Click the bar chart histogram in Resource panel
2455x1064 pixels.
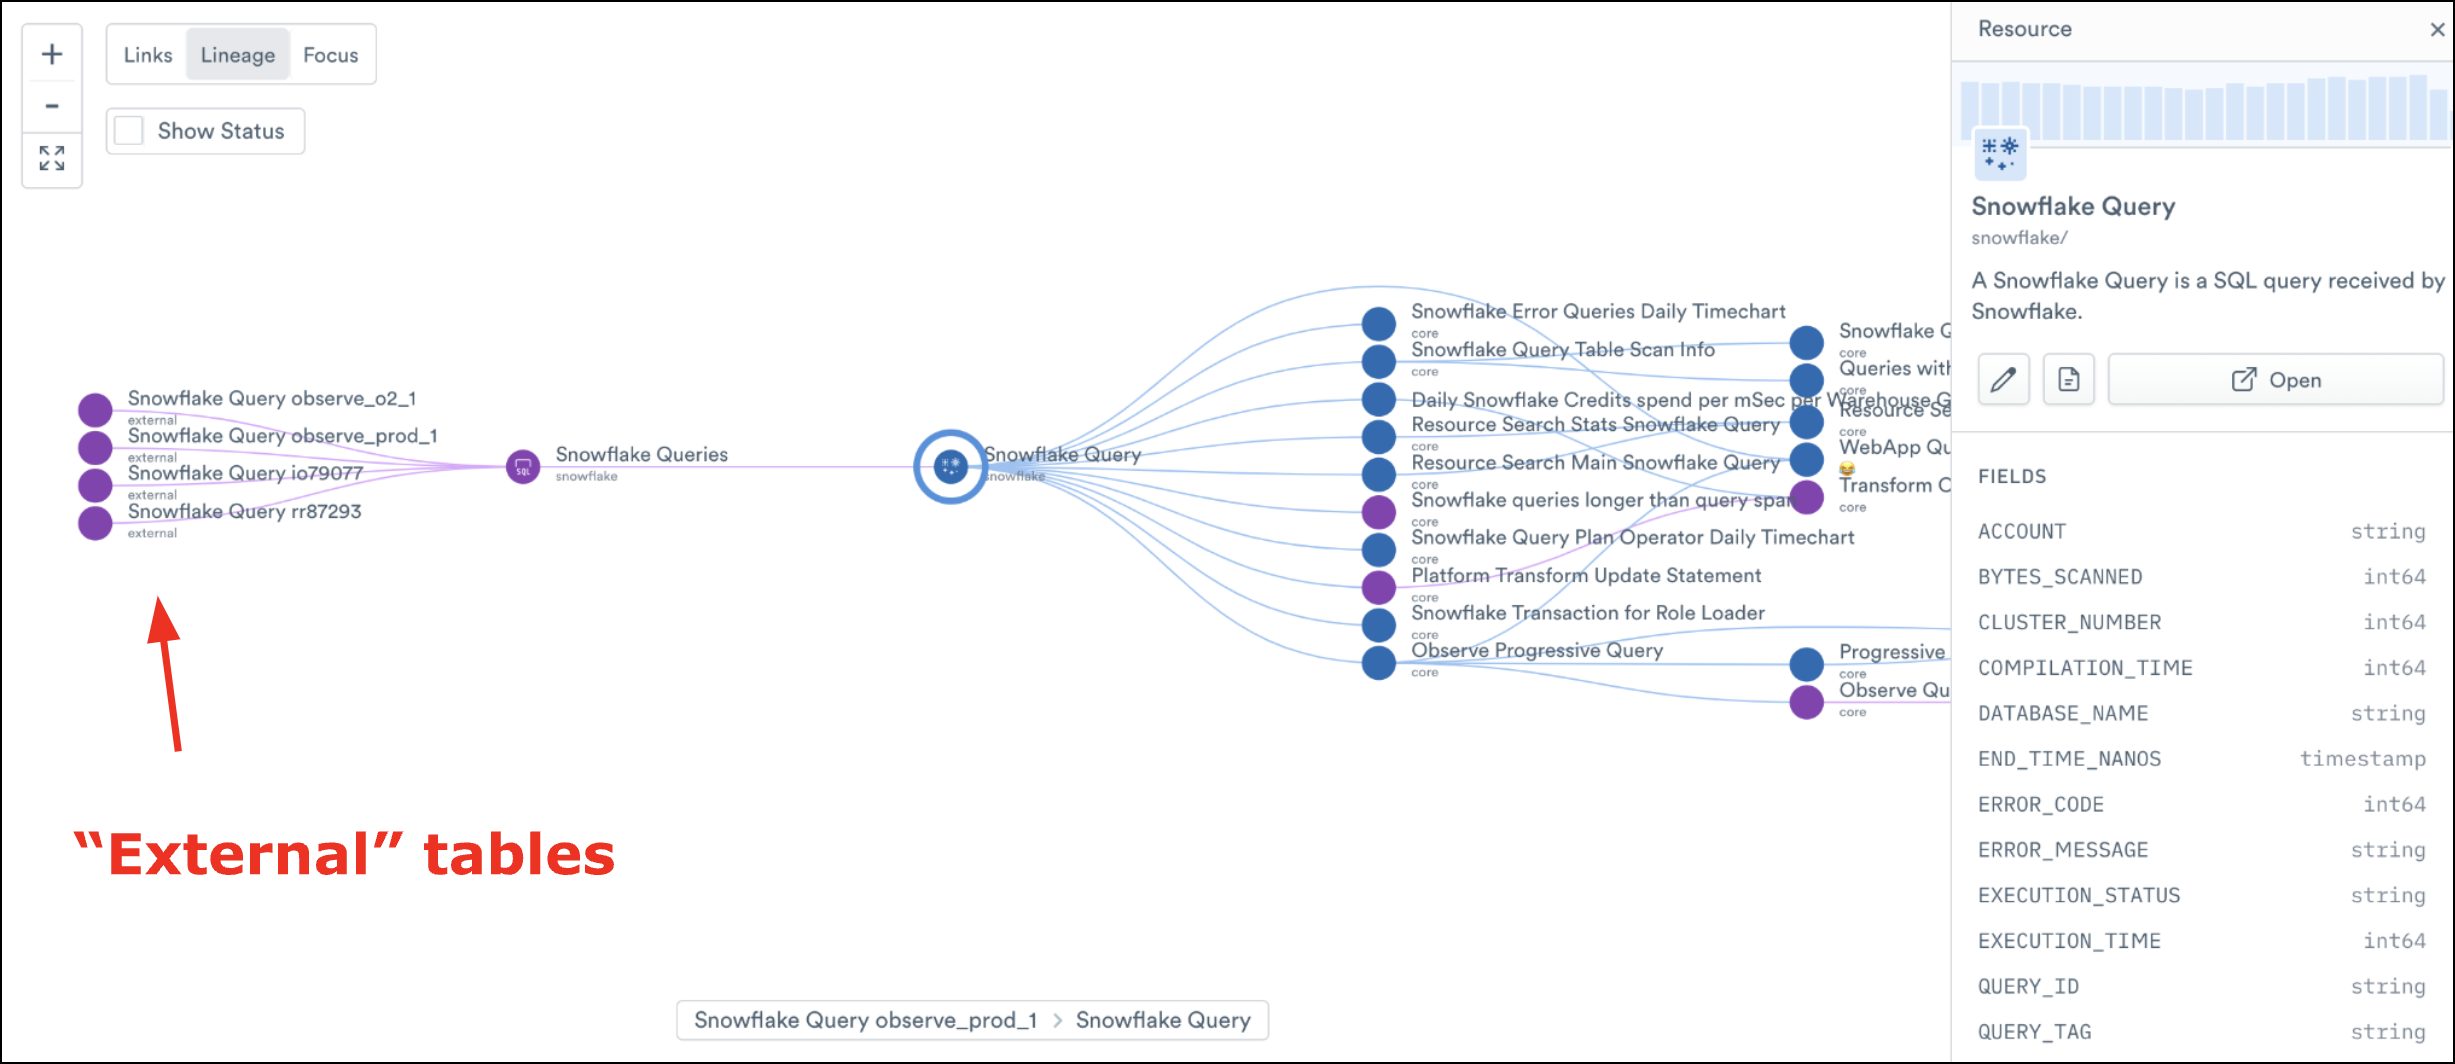point(2204,106)
